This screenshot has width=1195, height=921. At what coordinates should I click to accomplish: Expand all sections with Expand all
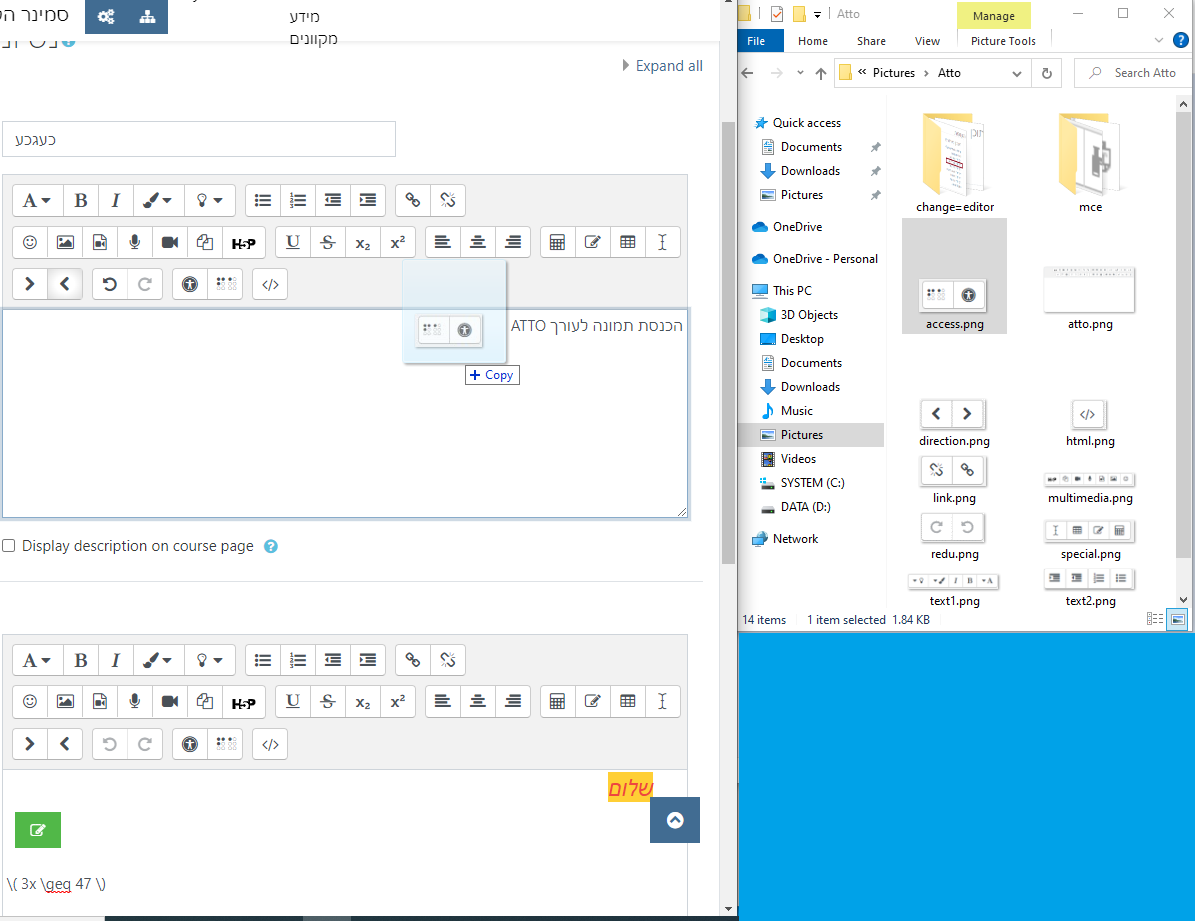(668, 66)
